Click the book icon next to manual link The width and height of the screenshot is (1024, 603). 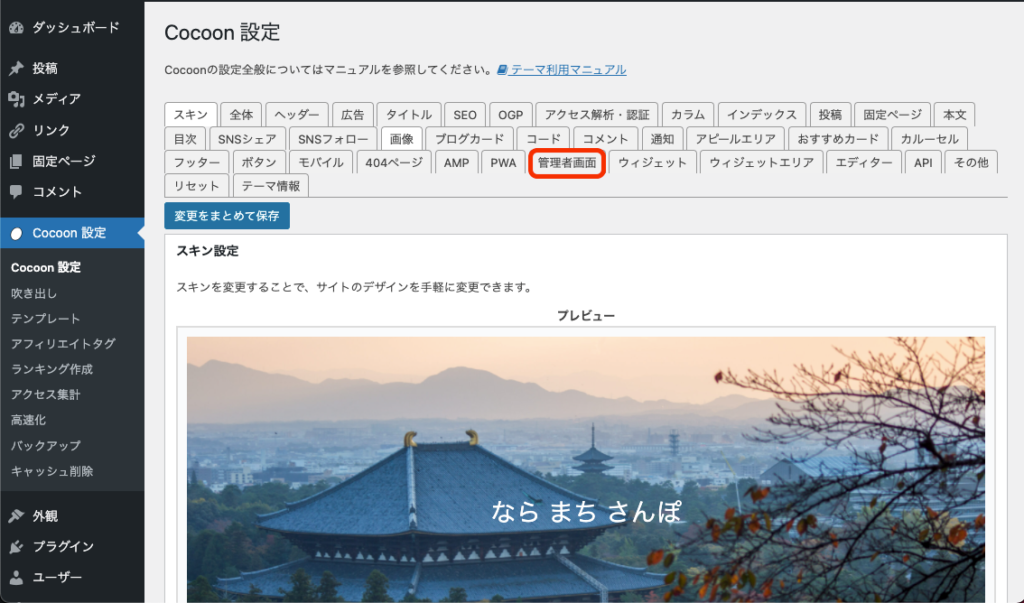click(x=502, y=70)
